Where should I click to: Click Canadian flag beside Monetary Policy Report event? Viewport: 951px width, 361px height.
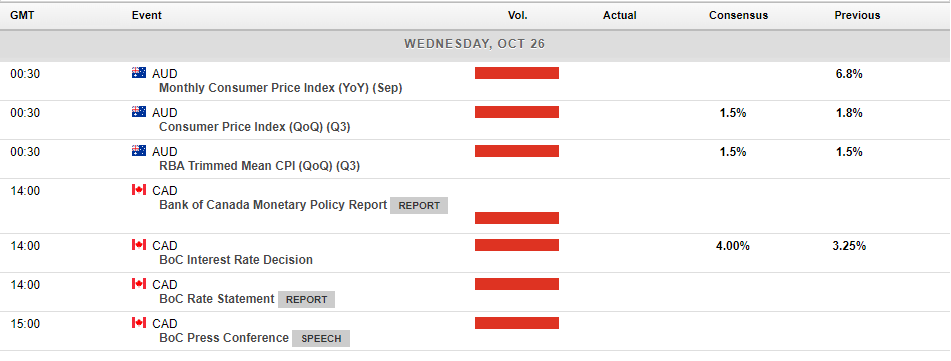(x=139, y=190)
